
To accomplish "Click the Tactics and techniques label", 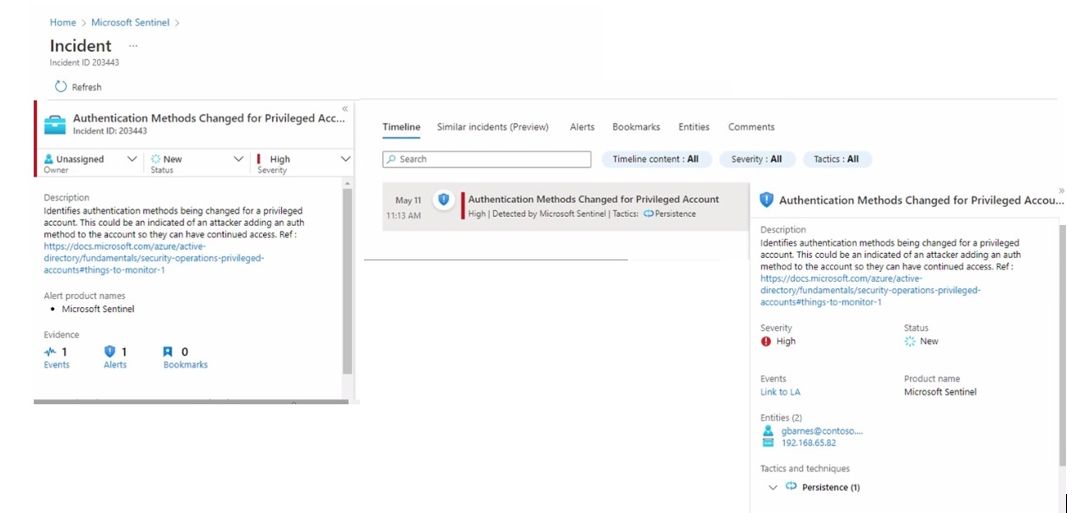I will [x=805, y=469].
